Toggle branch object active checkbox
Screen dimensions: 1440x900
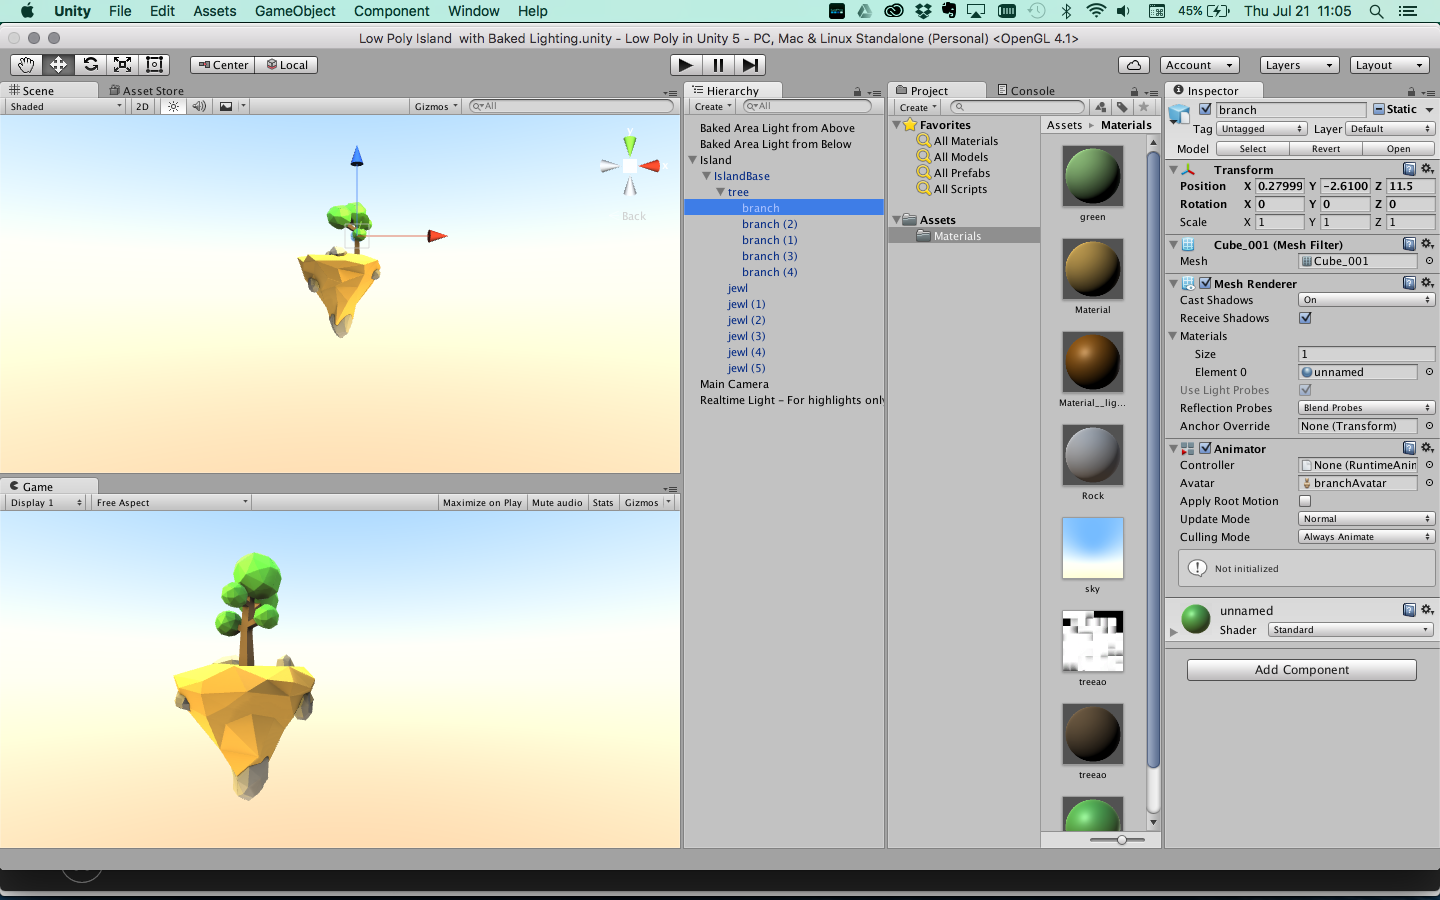coord(1205,109)
